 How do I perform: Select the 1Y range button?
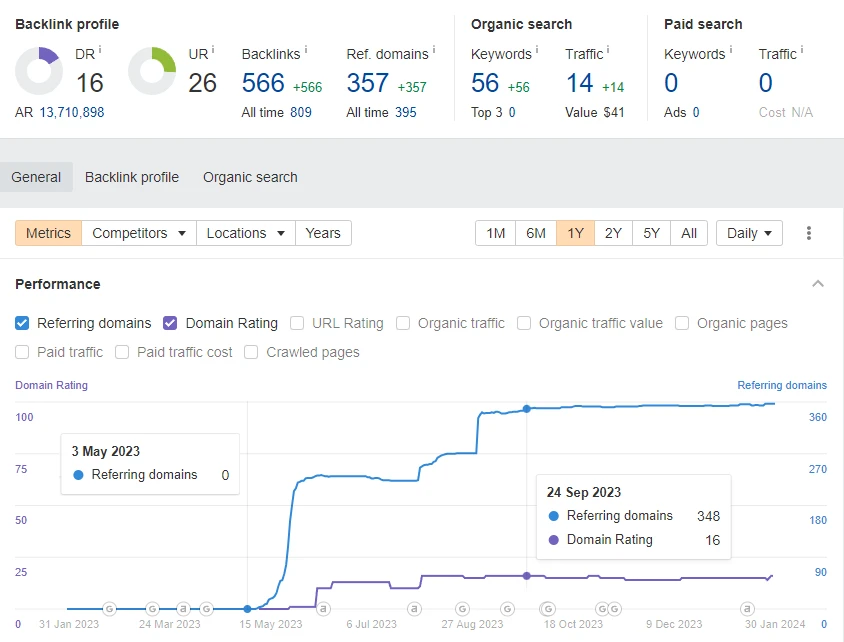coord(575,233)
